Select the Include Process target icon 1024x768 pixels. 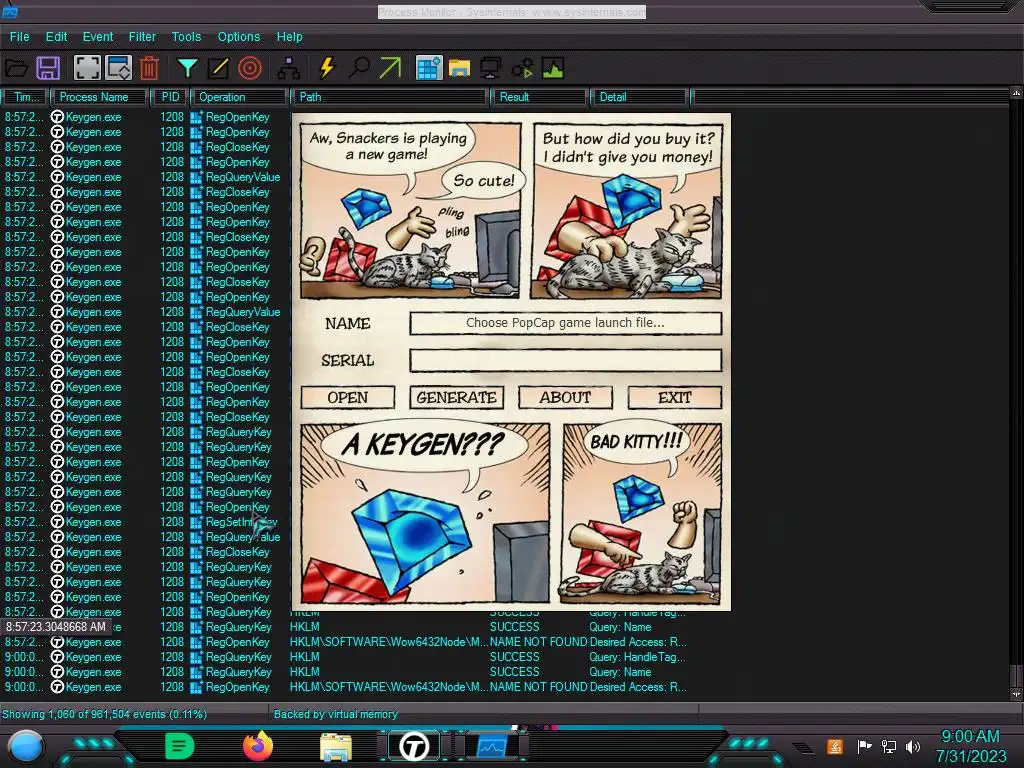[x=249, y=68]
